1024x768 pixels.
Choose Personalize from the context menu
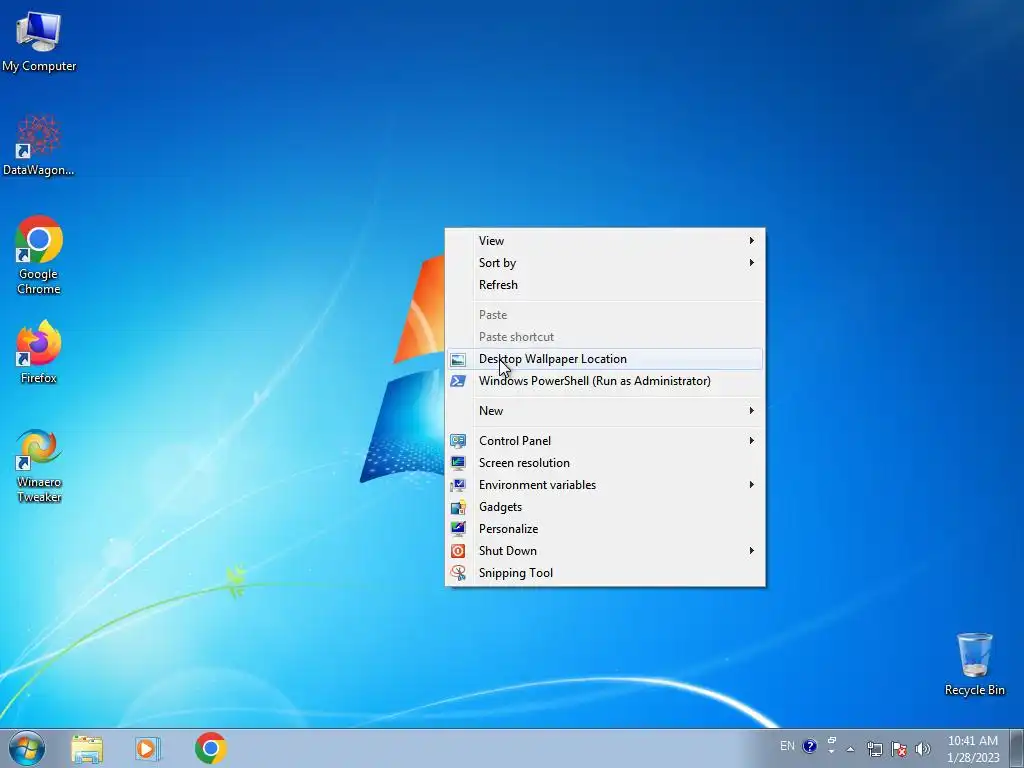click(605, 529)
